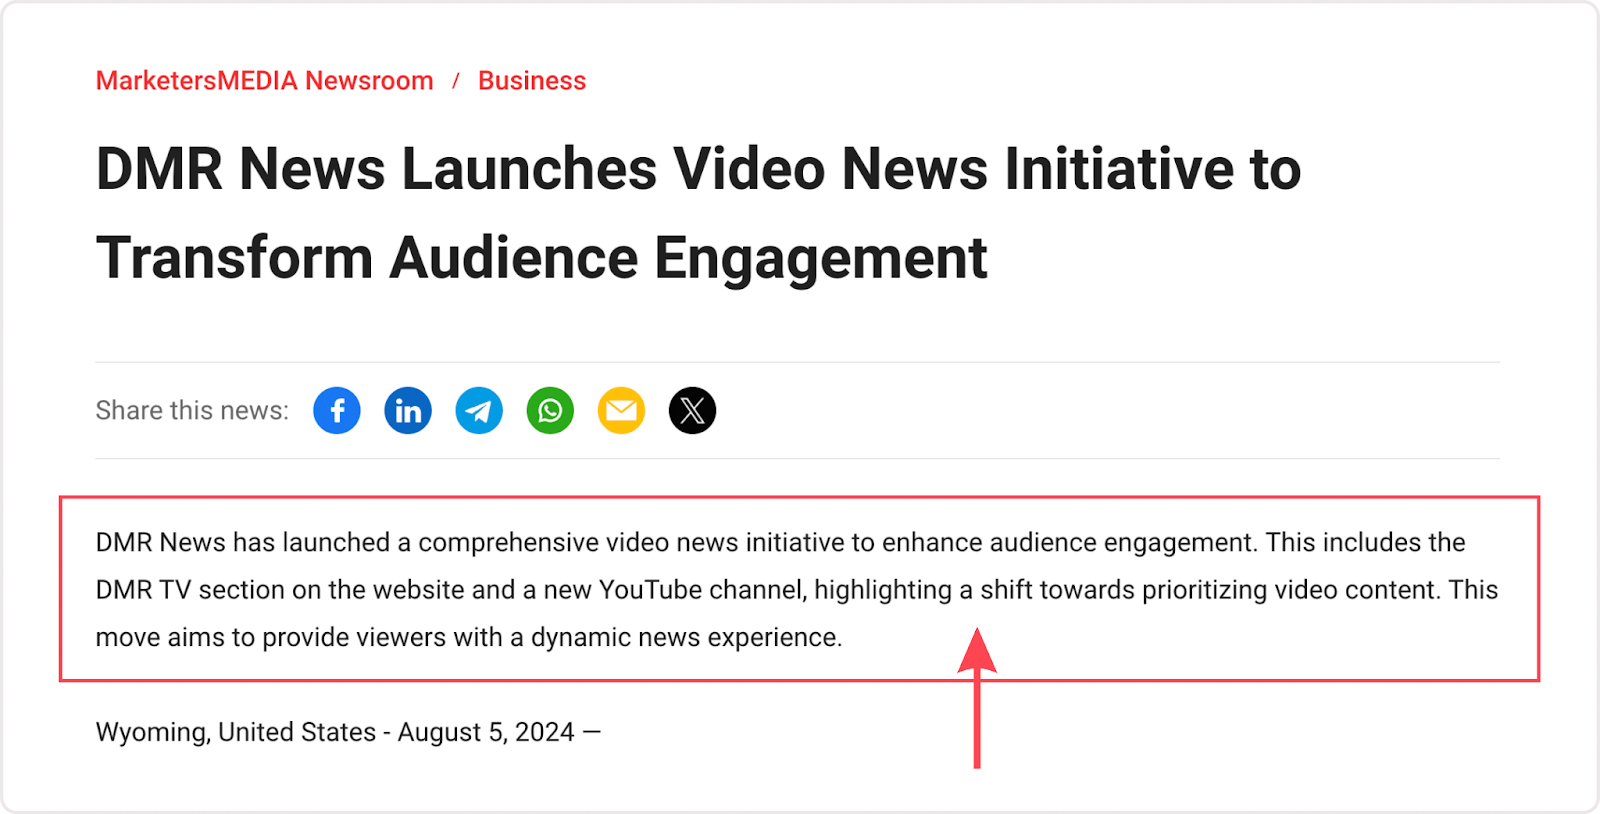
Task: Share article via Telegram
Action: point(479,410)
